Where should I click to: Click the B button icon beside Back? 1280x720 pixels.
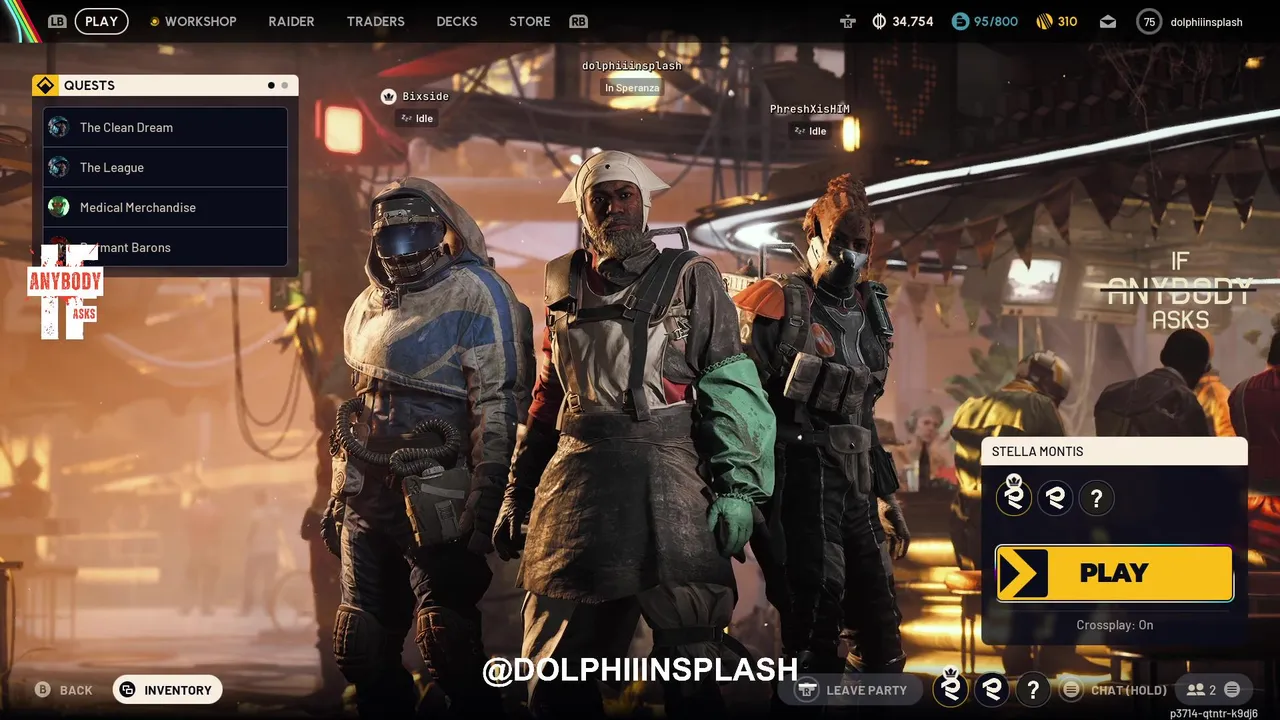pos(43,690)
